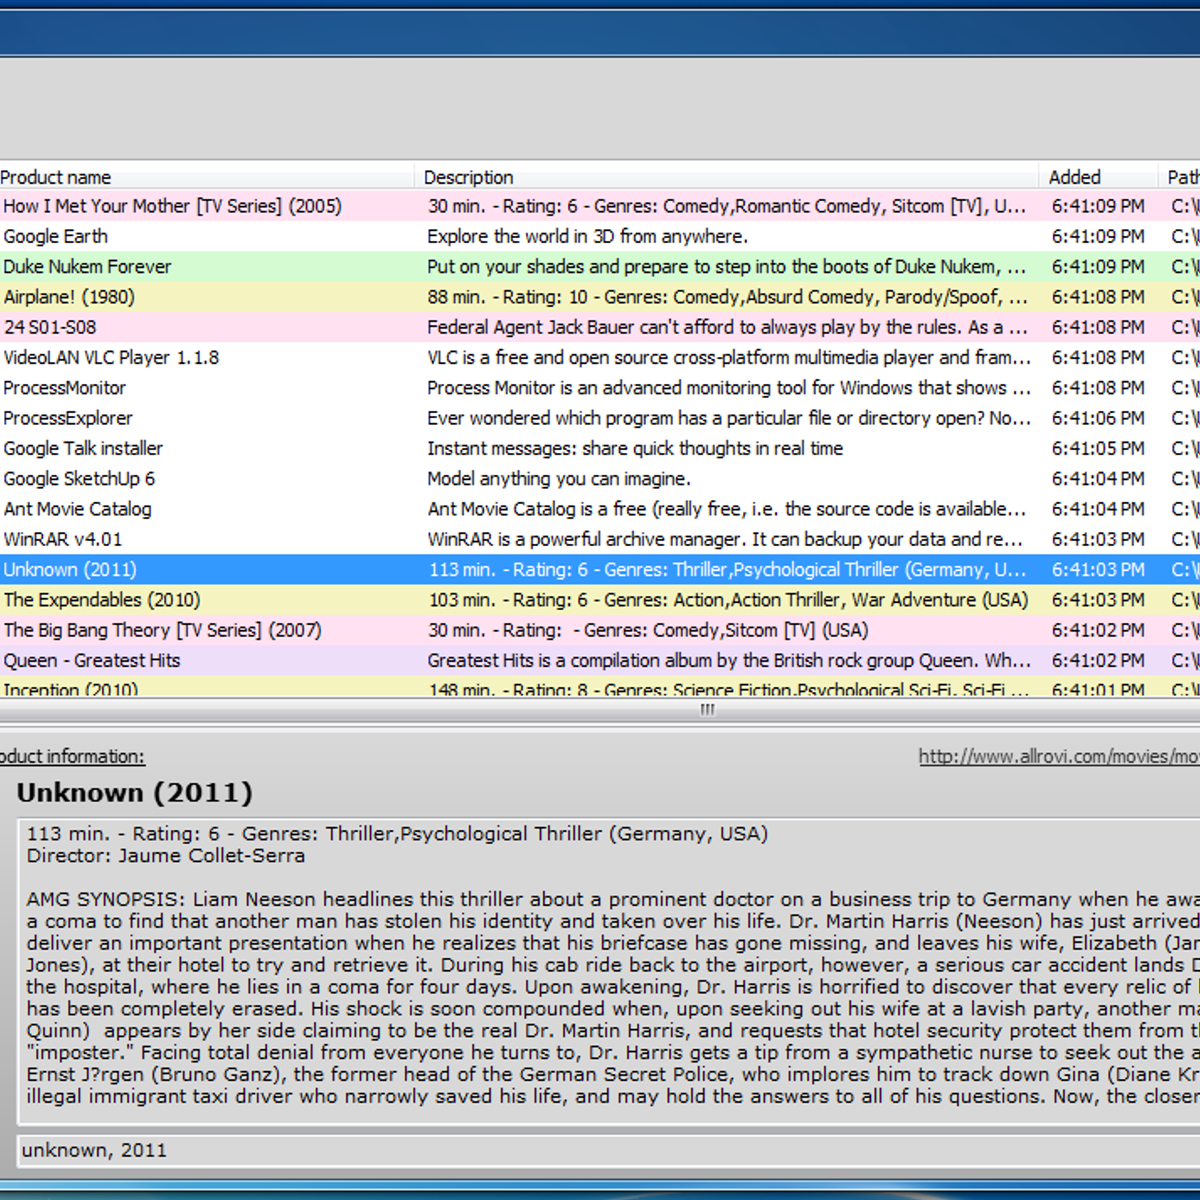Click 'Federal Agent Jack Bauer' description cell
Viewport: 1200px width, 1200px height.
pyautogui.click(x=728, y=327)
